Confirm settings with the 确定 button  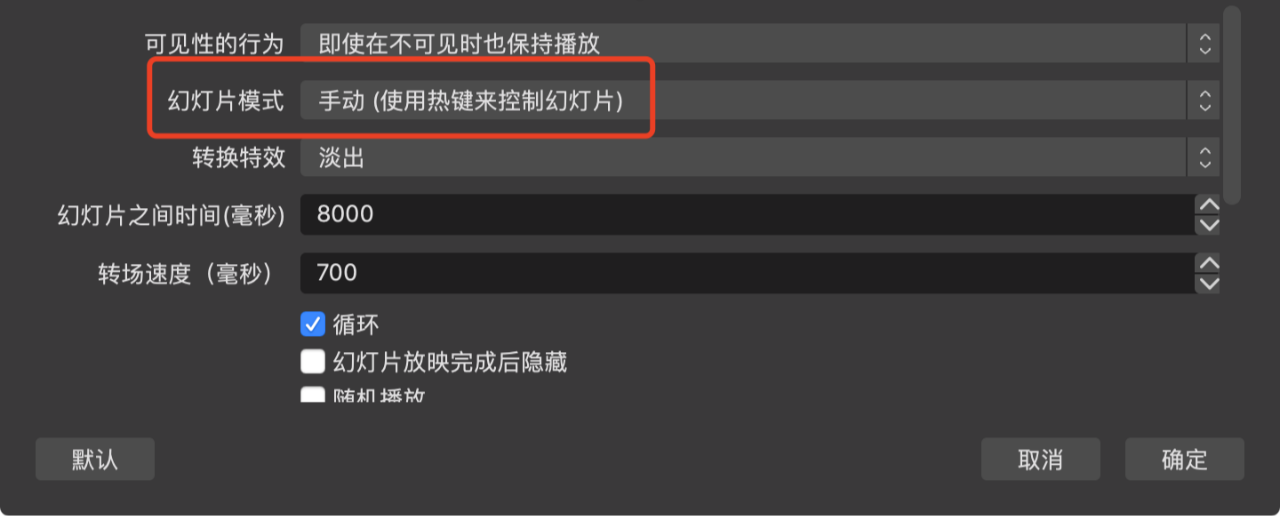(x=1184, y=459)
